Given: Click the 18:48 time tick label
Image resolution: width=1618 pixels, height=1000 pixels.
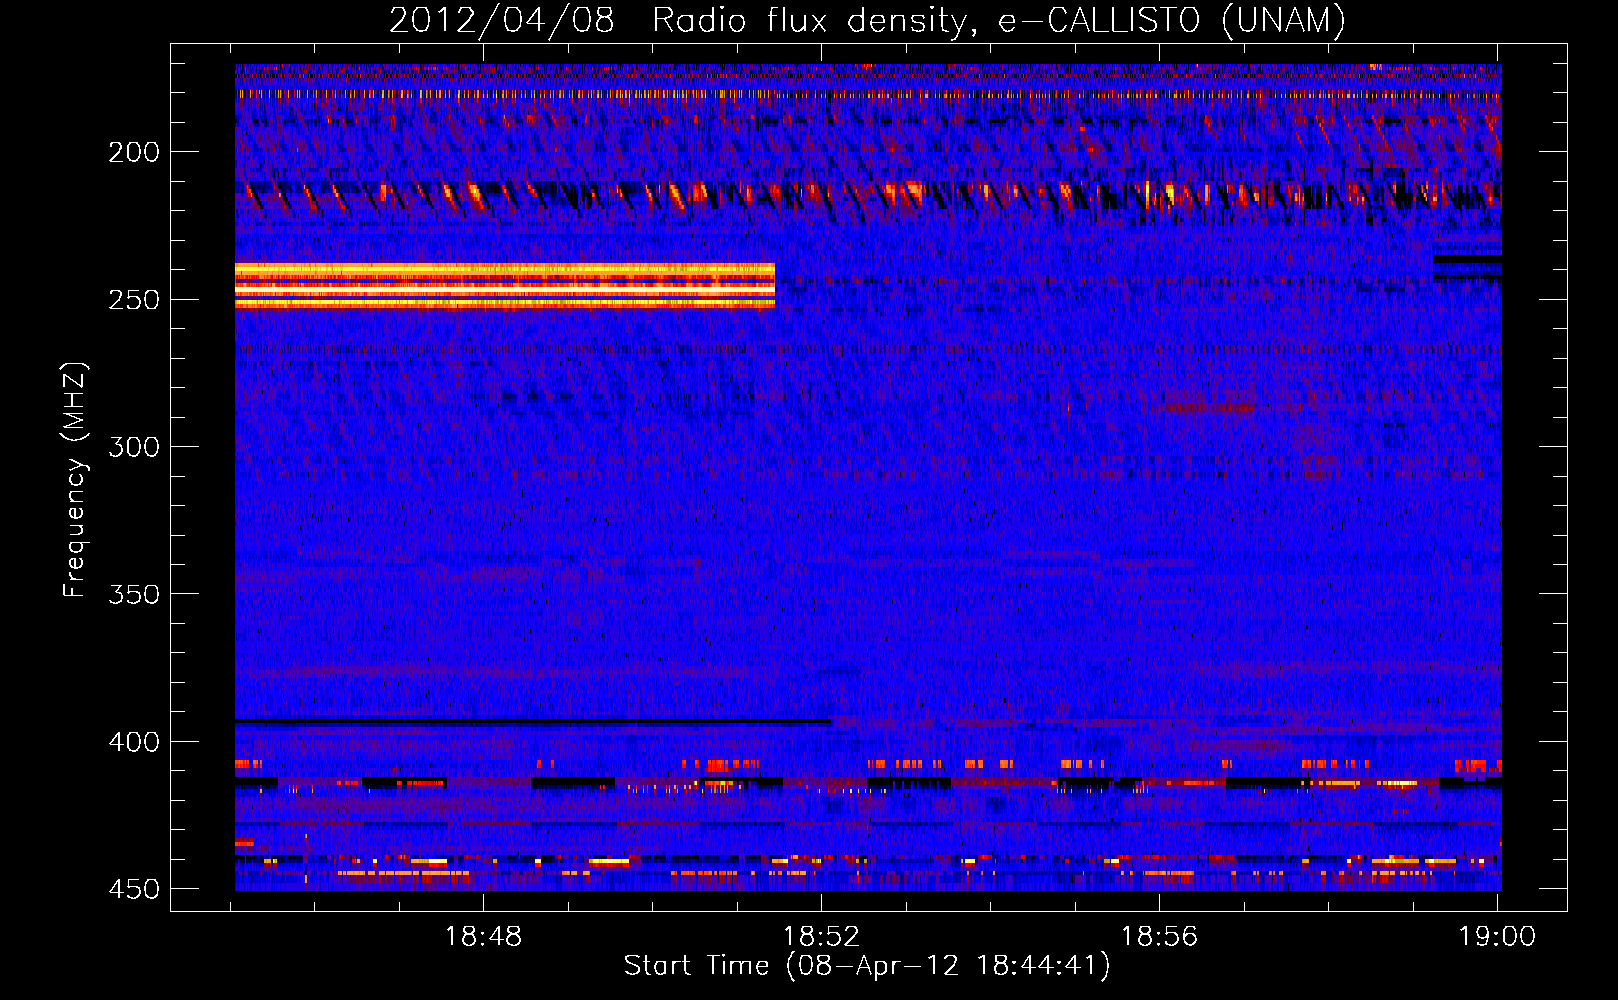Looking at the screenshot, I should (484, 937).
